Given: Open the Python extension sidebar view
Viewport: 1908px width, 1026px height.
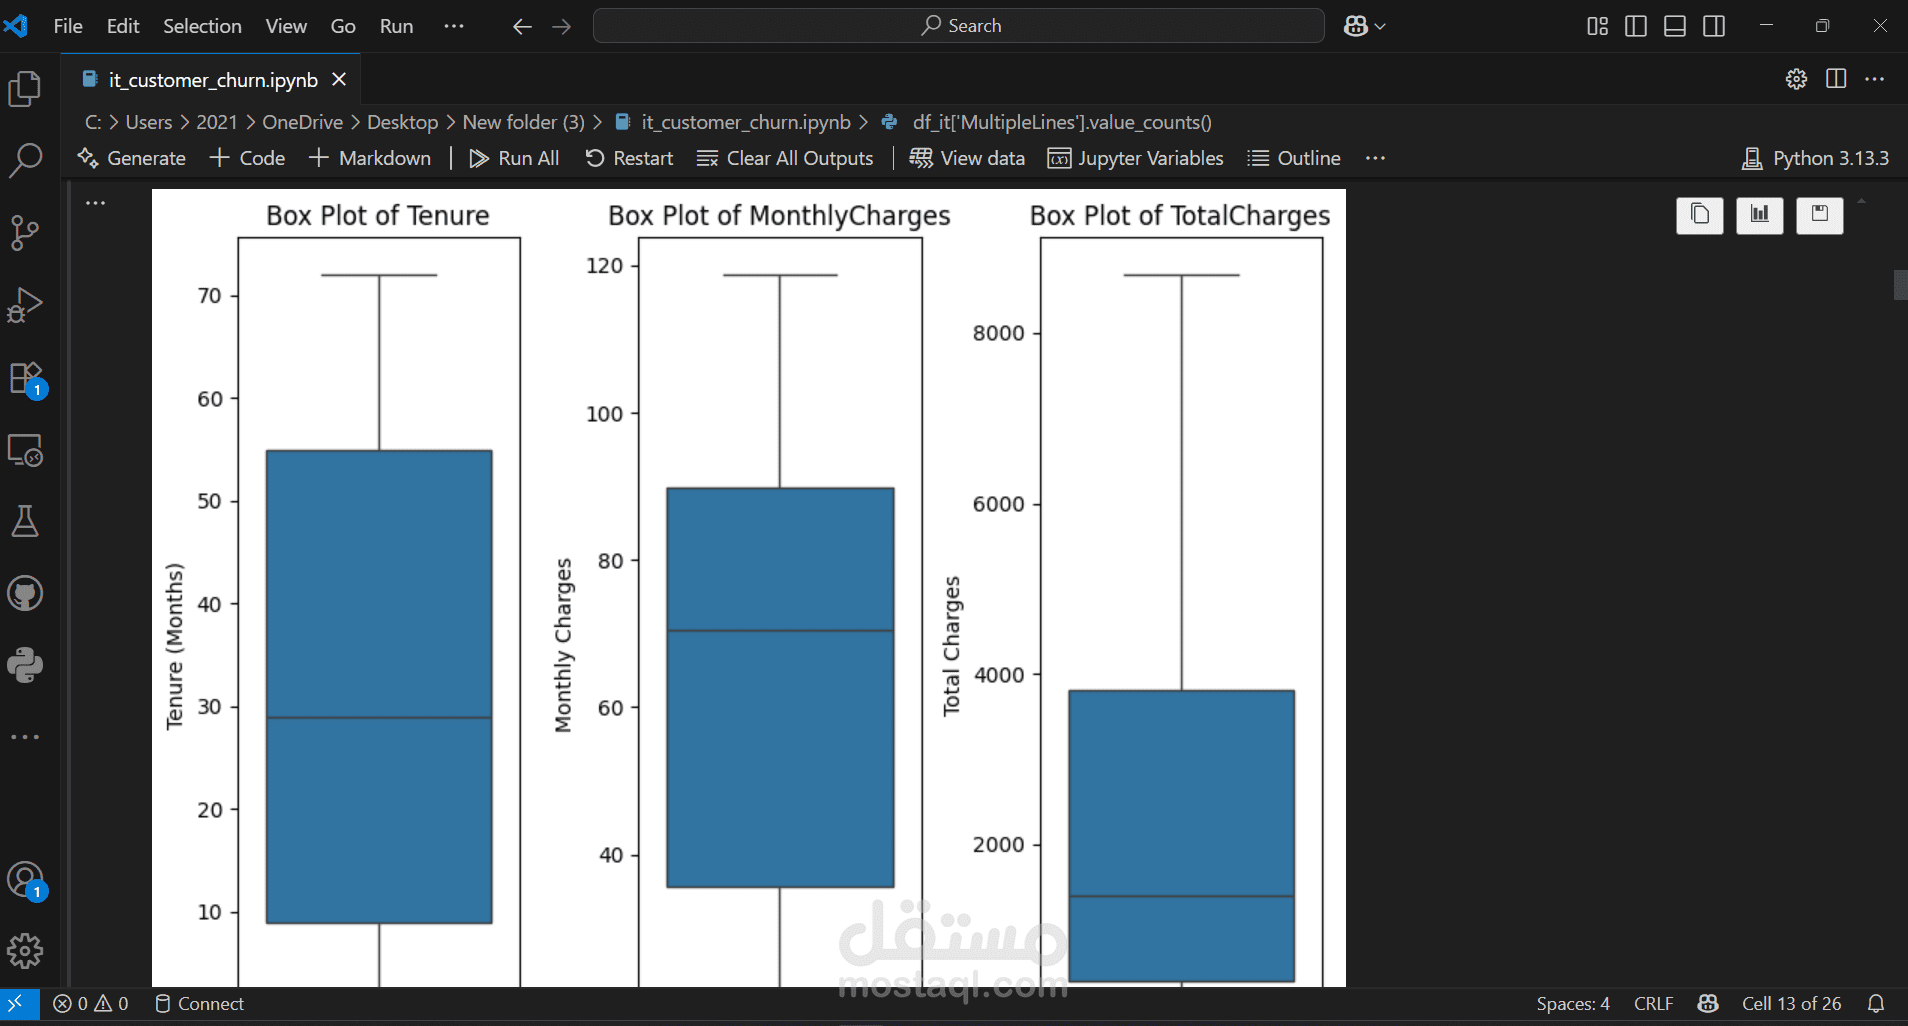Looking at the screenshot, I should coord(25,665).
